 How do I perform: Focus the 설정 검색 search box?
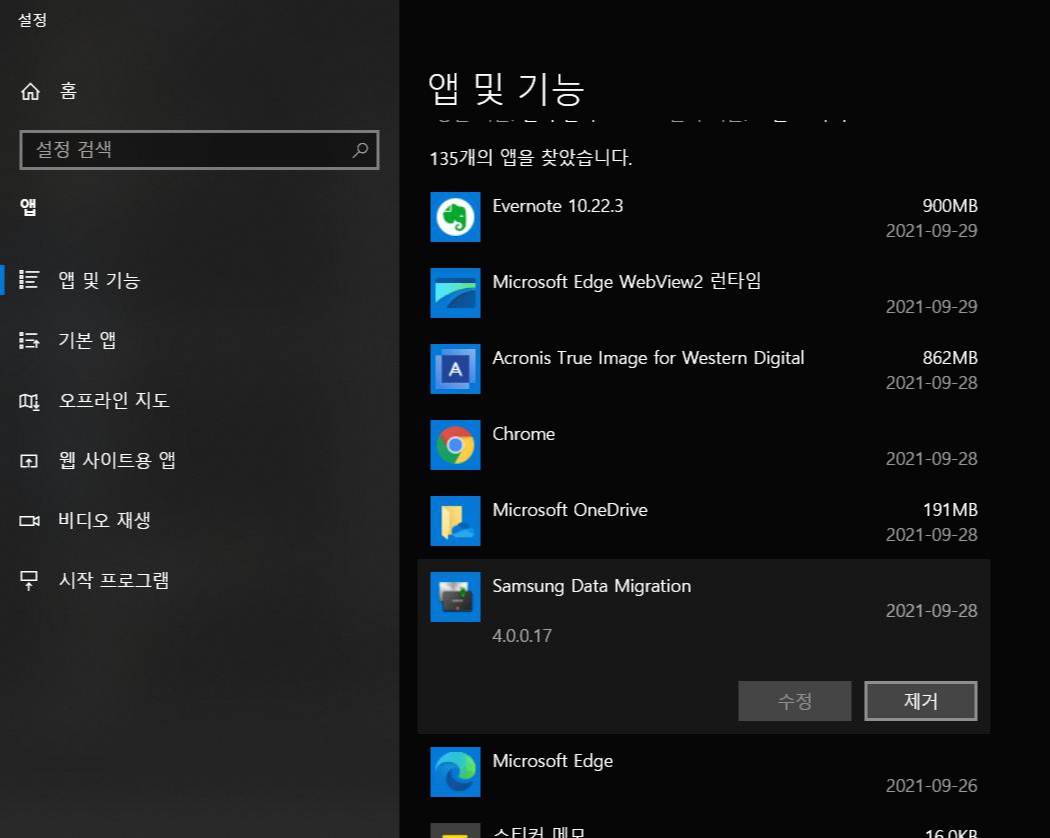point(200,150)
